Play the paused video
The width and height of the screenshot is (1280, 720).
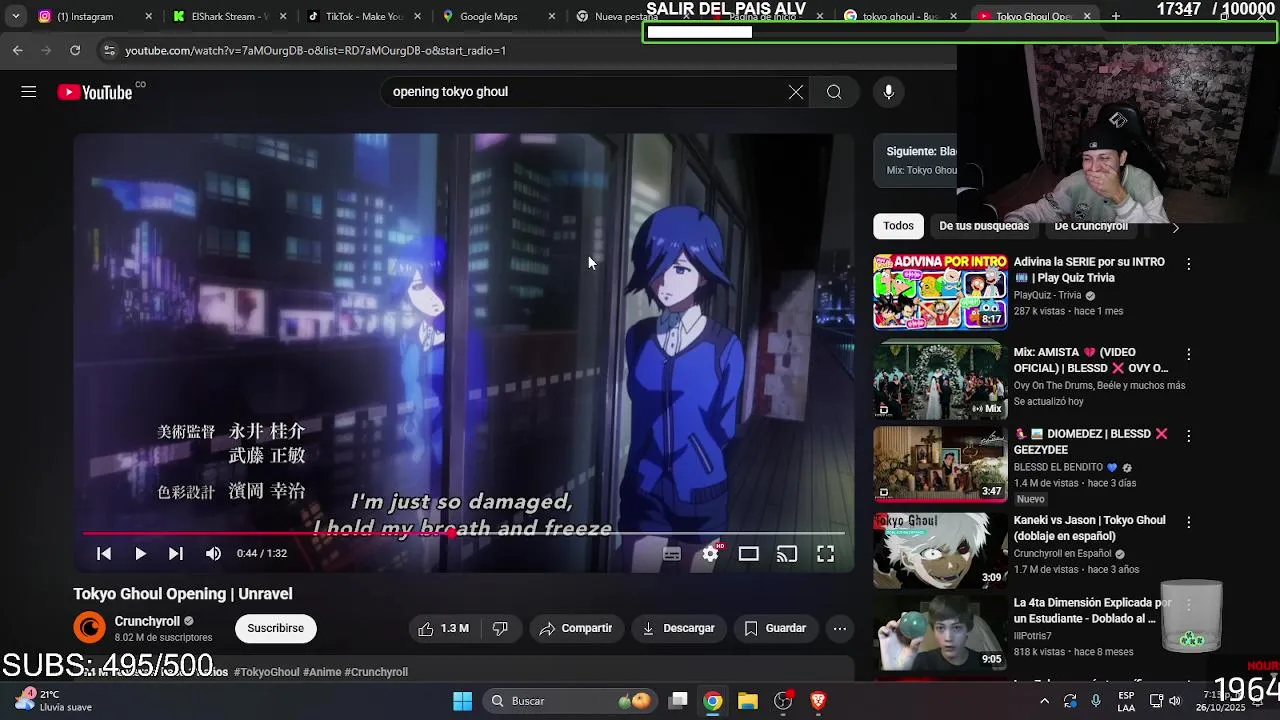[140, 553]
